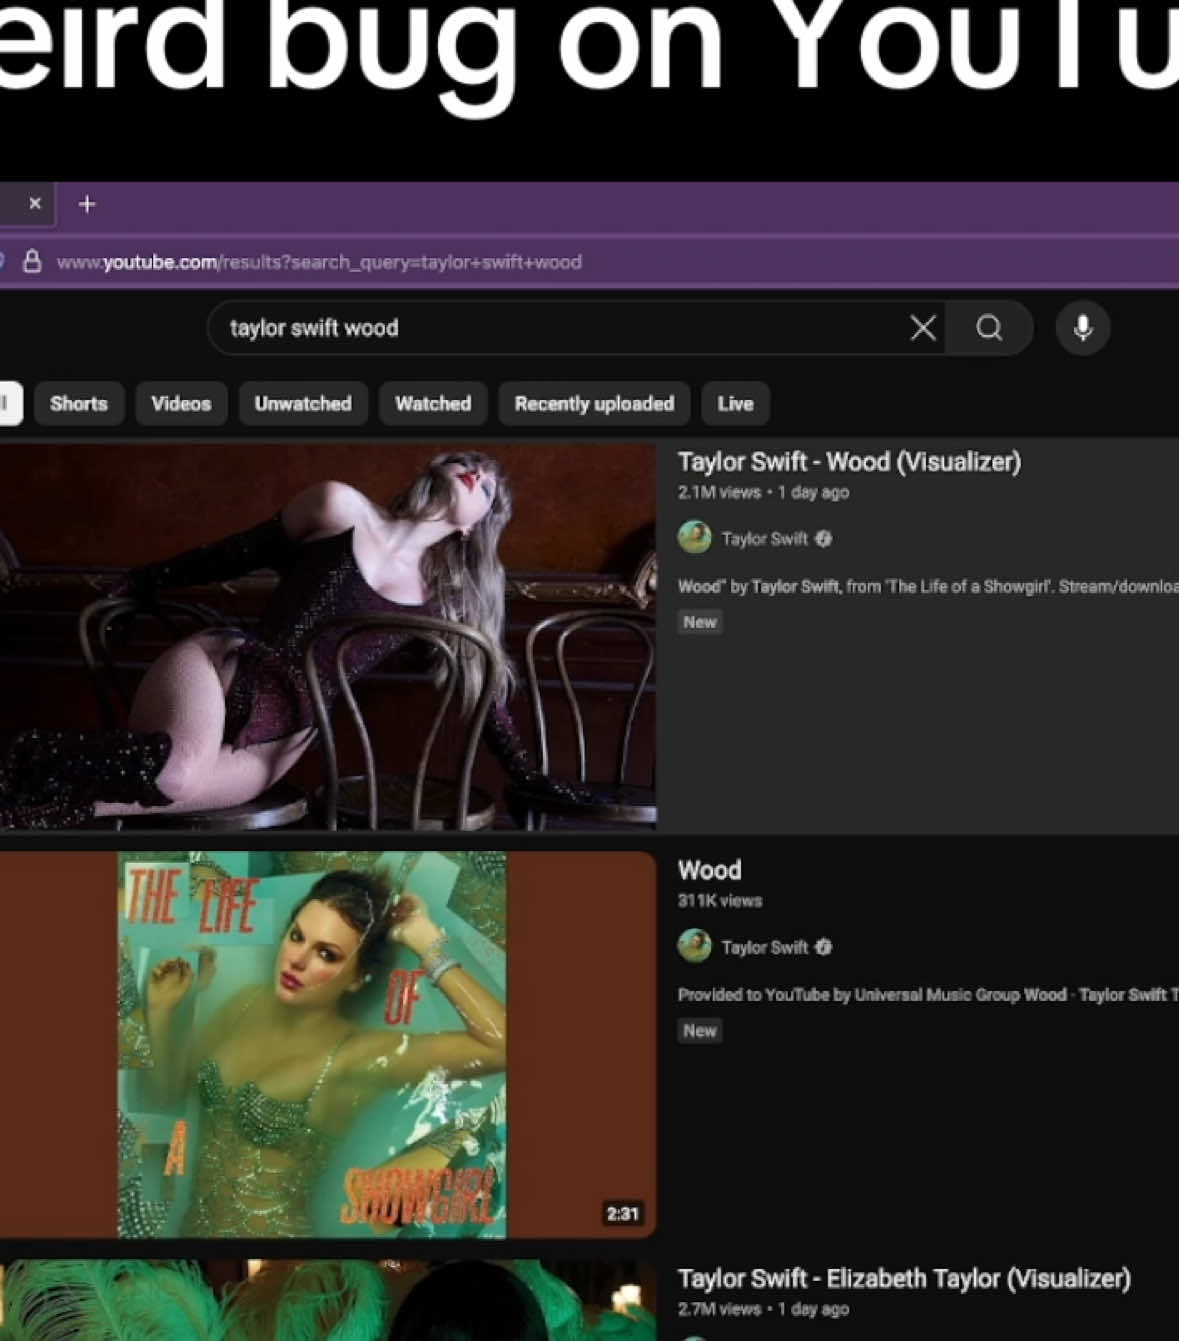Click the padlock site info icon
The width and height of the screenshot is (1179, 1341).
[x=32, y=262]
